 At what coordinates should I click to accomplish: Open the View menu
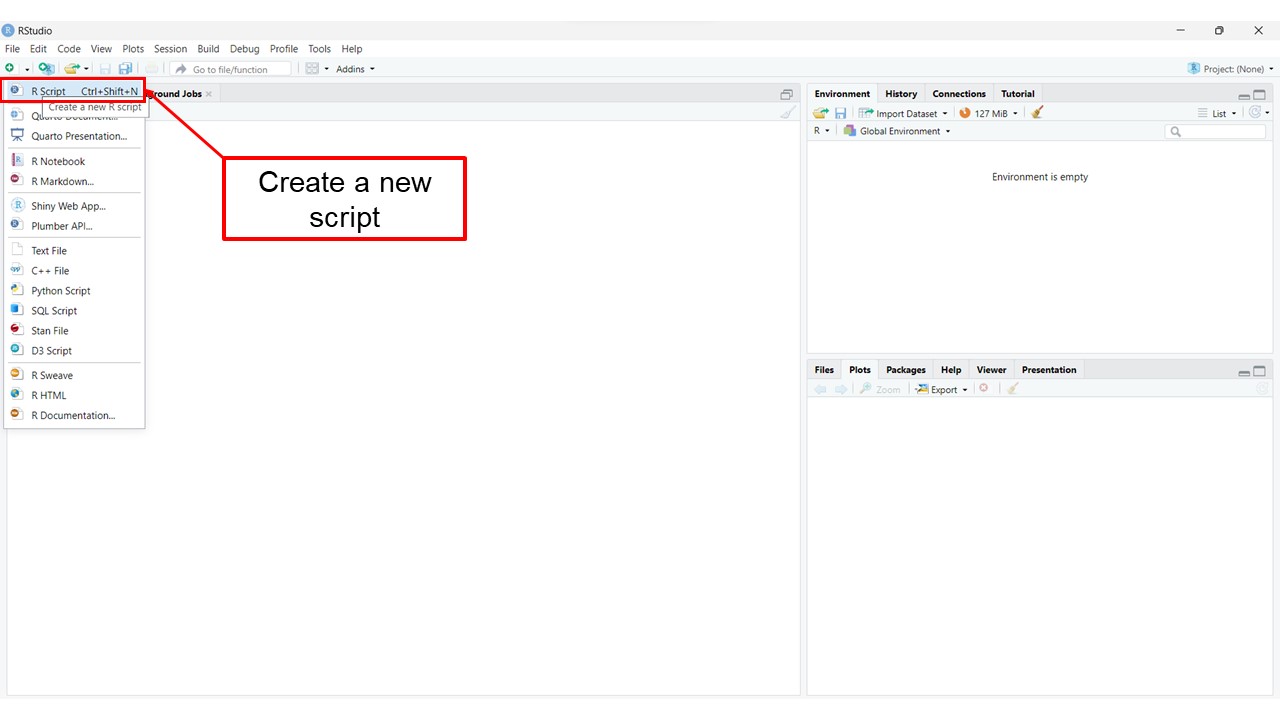point(101,48)
